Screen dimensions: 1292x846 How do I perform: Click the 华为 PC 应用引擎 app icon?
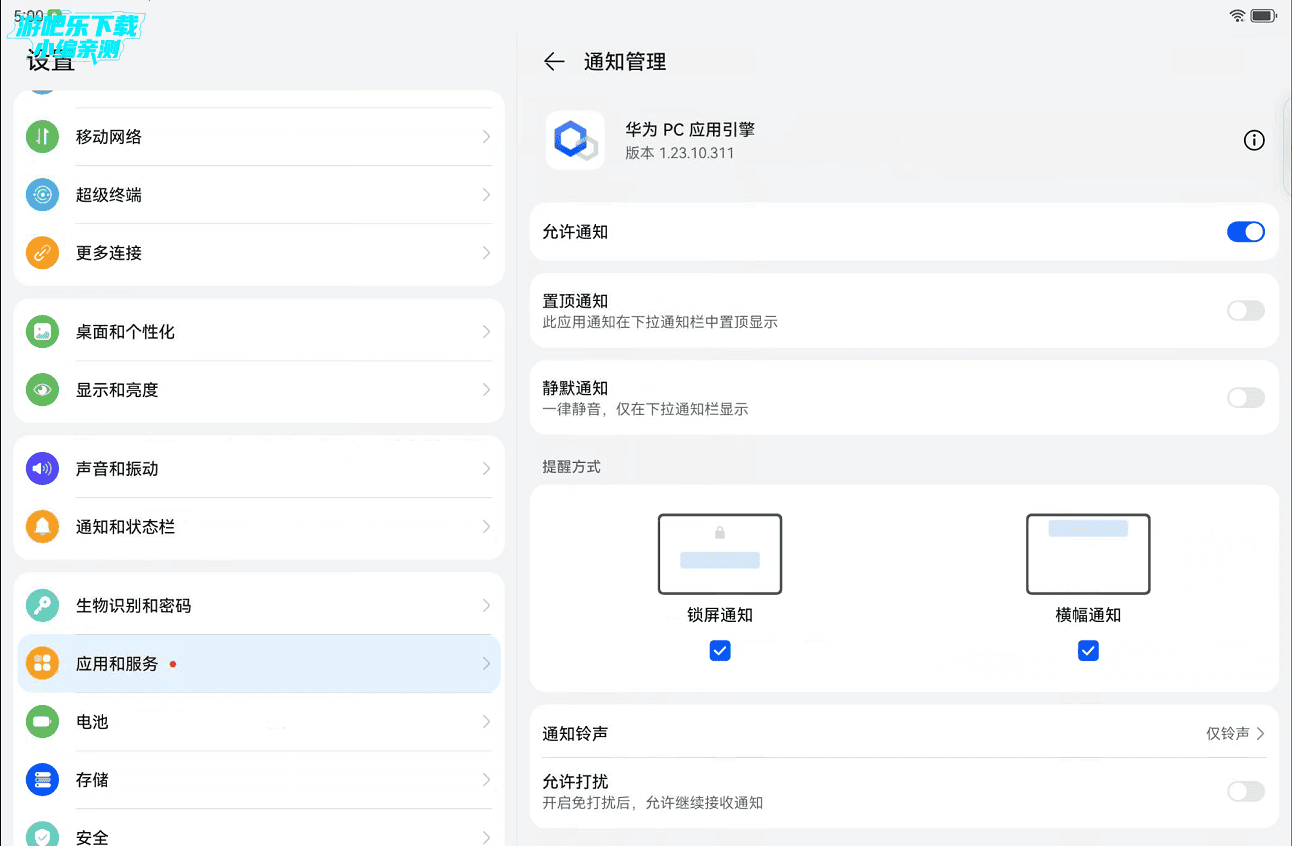[x=575, y=140]
